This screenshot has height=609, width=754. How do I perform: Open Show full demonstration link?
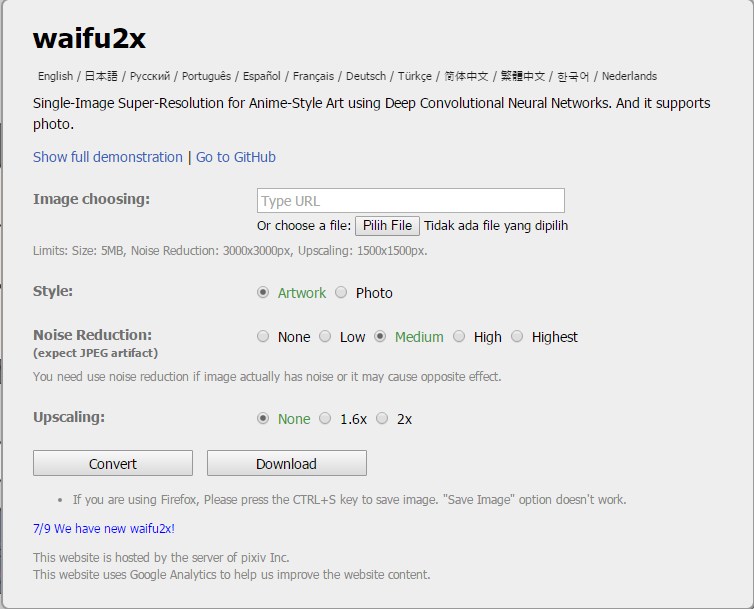108,157
